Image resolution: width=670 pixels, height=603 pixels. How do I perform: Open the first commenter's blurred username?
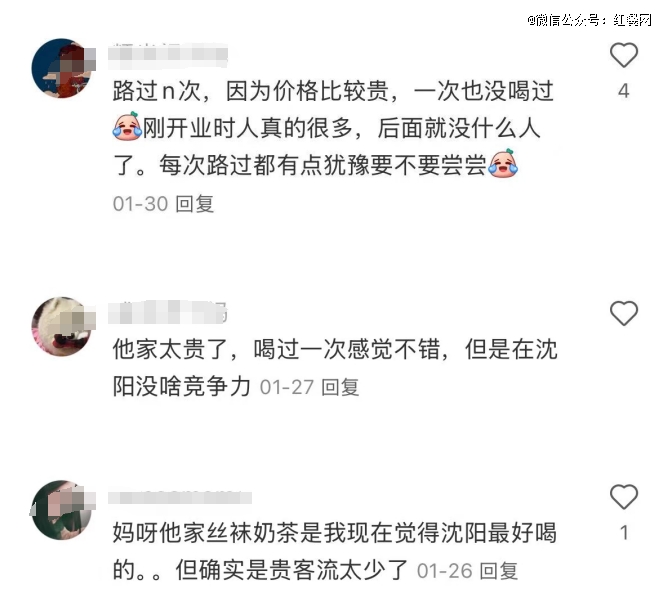click(168, 56)
